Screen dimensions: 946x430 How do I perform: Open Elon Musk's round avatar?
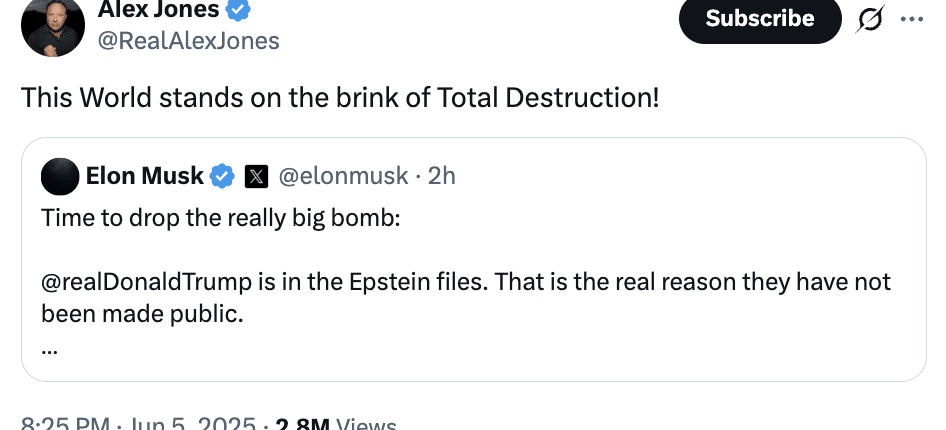[60, 177]
